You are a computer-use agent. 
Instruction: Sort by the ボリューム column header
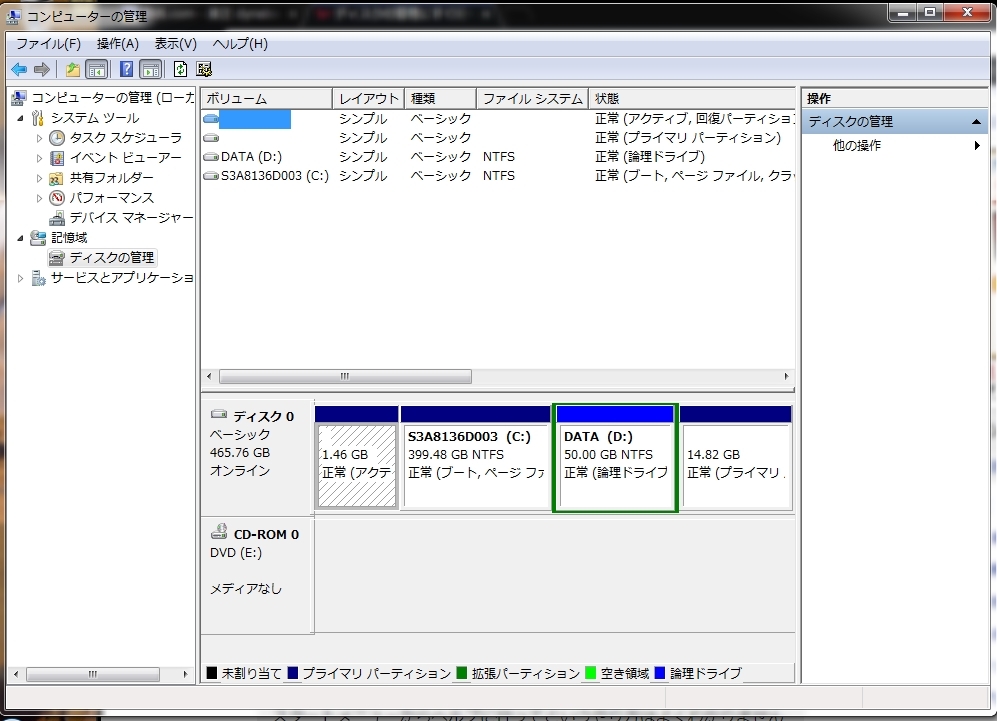(267, 99)
